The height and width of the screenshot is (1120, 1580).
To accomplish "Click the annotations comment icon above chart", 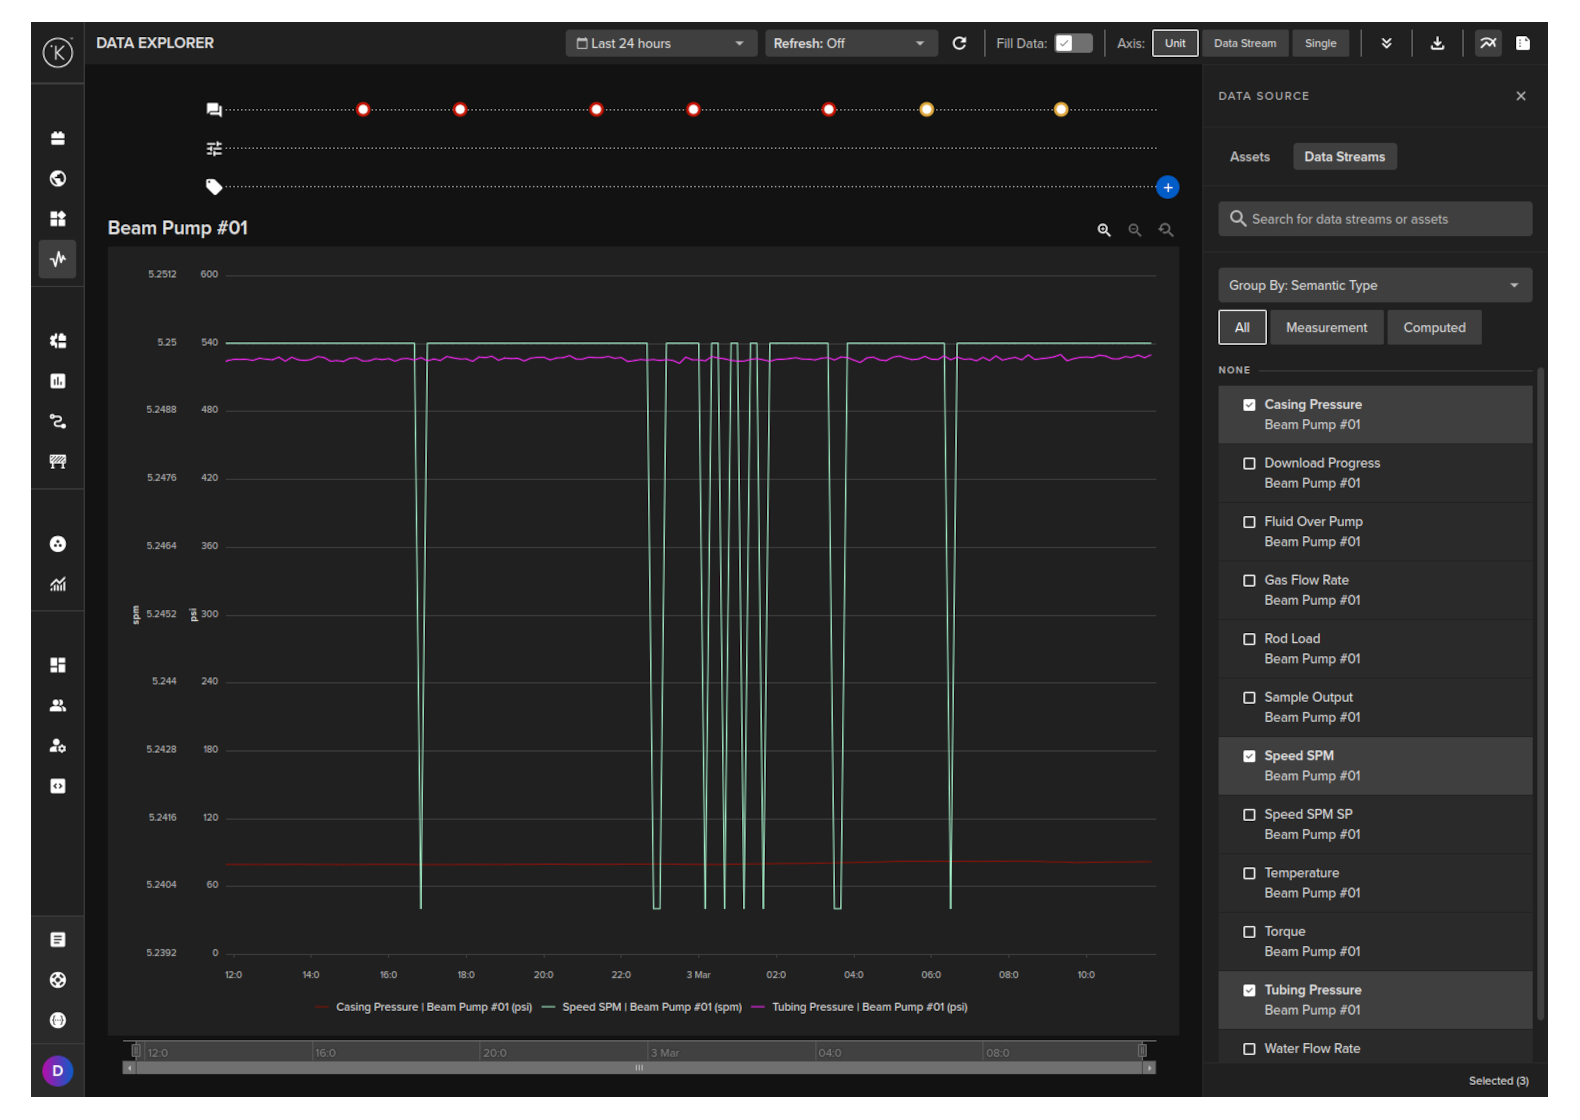I will click(214, 110).
